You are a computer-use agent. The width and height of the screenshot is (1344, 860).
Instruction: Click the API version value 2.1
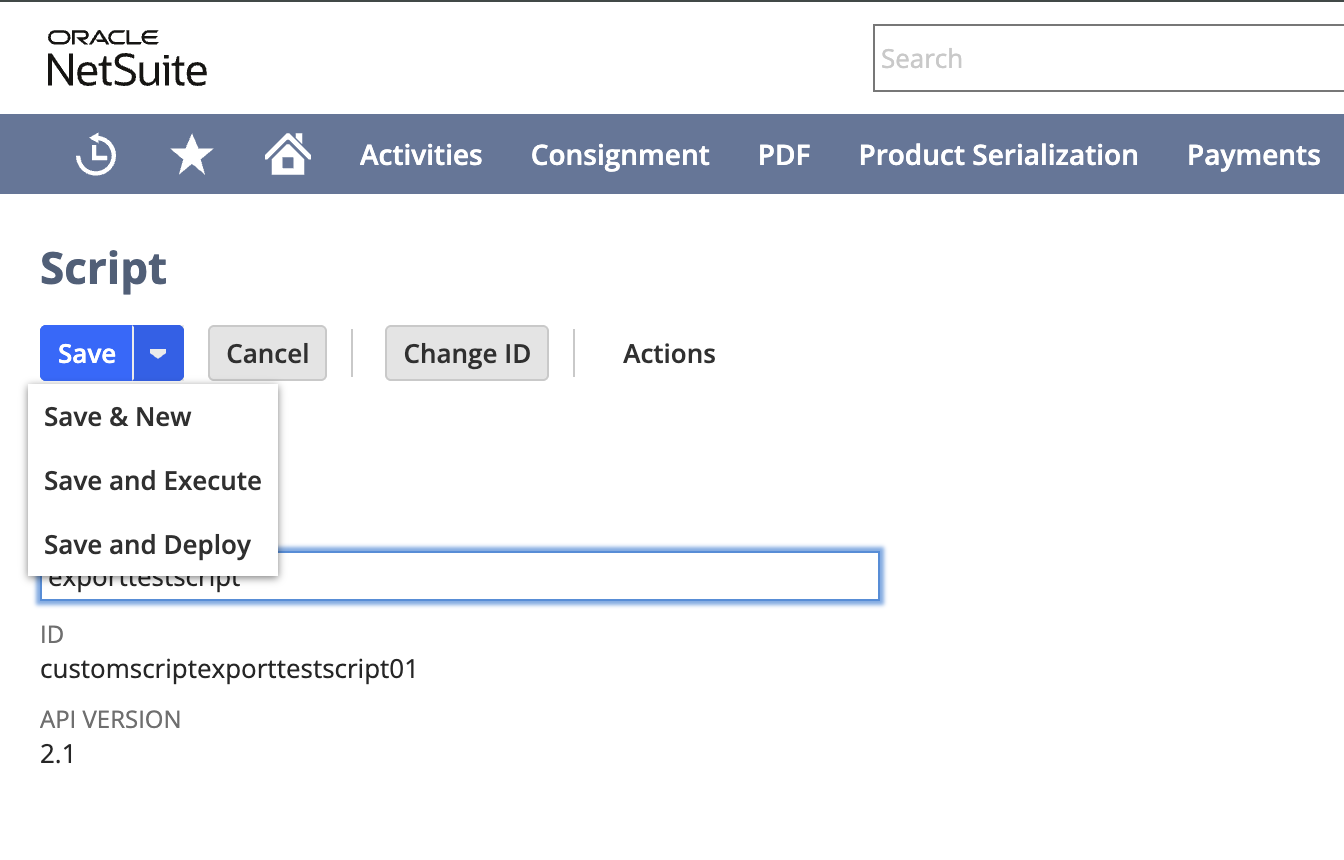point(57,754)
